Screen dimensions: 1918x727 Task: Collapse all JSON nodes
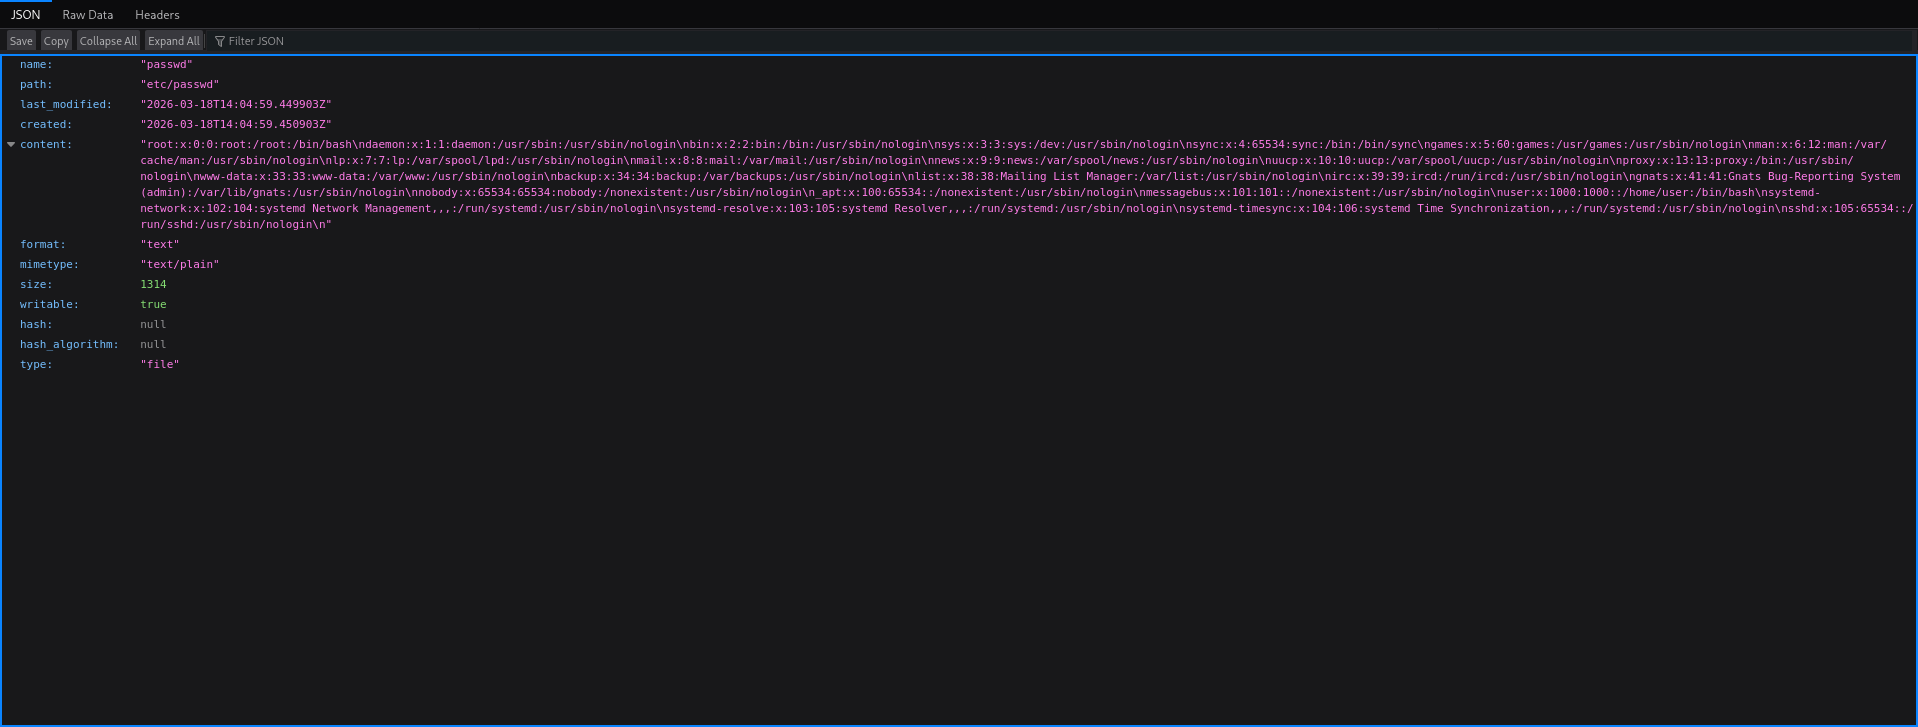tap(108, 41)
